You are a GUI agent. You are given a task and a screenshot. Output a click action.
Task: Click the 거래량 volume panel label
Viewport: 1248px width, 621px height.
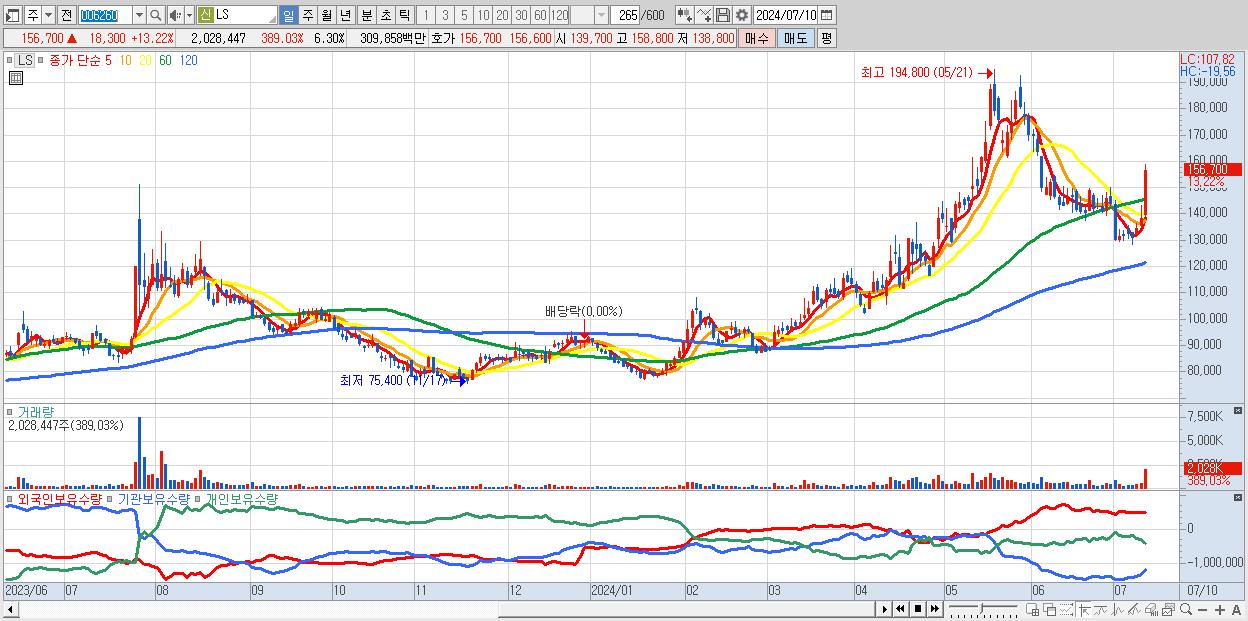(35, 411)
